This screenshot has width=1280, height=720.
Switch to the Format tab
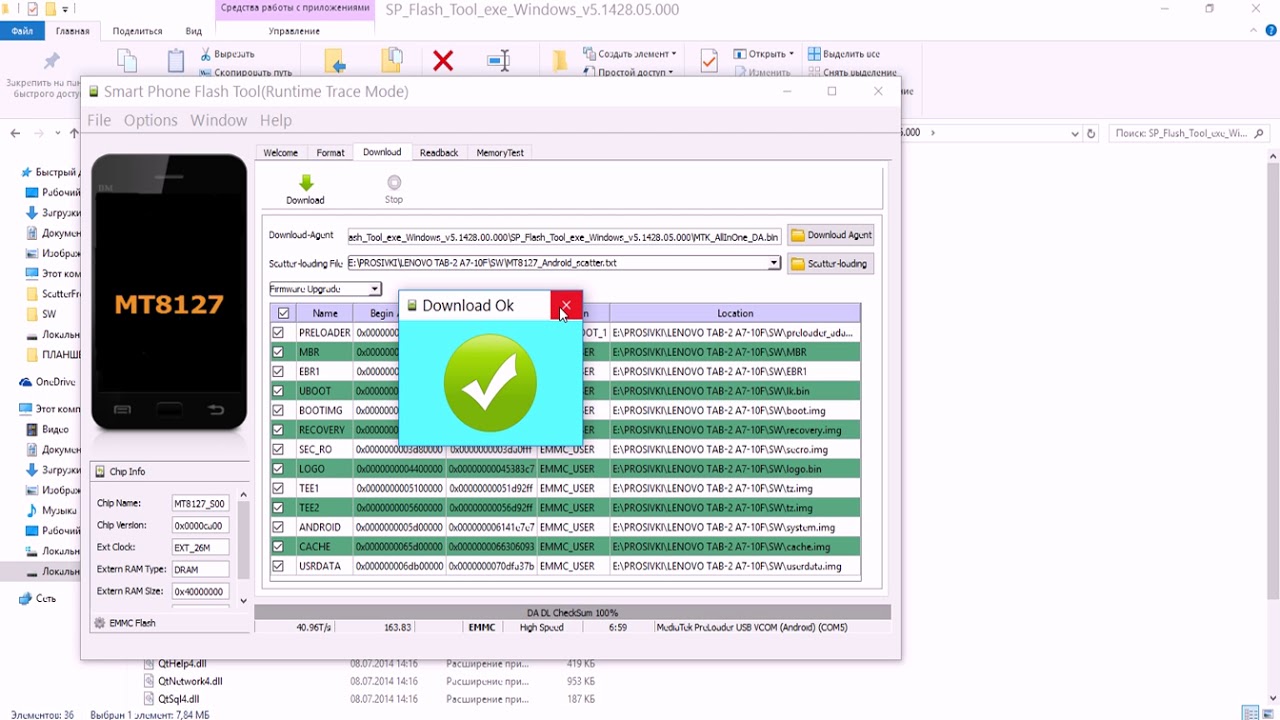pos(331,153)
